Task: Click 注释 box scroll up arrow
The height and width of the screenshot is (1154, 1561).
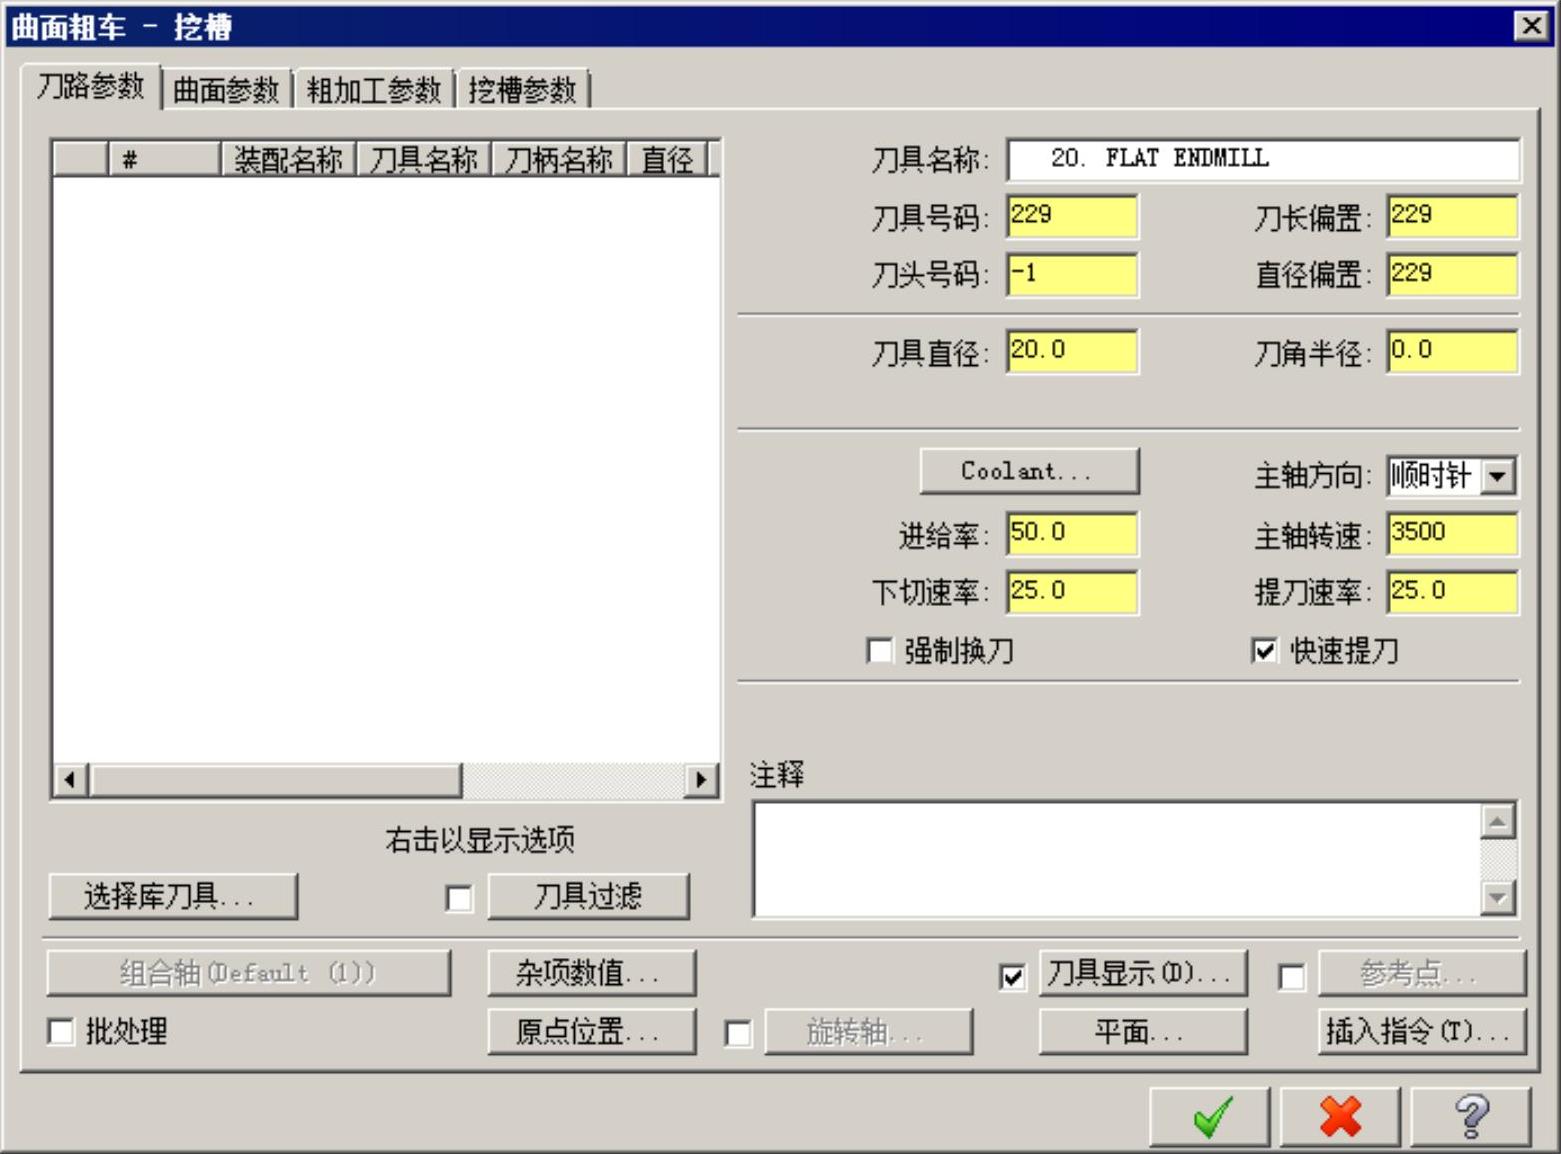Action: point(1497,822)
